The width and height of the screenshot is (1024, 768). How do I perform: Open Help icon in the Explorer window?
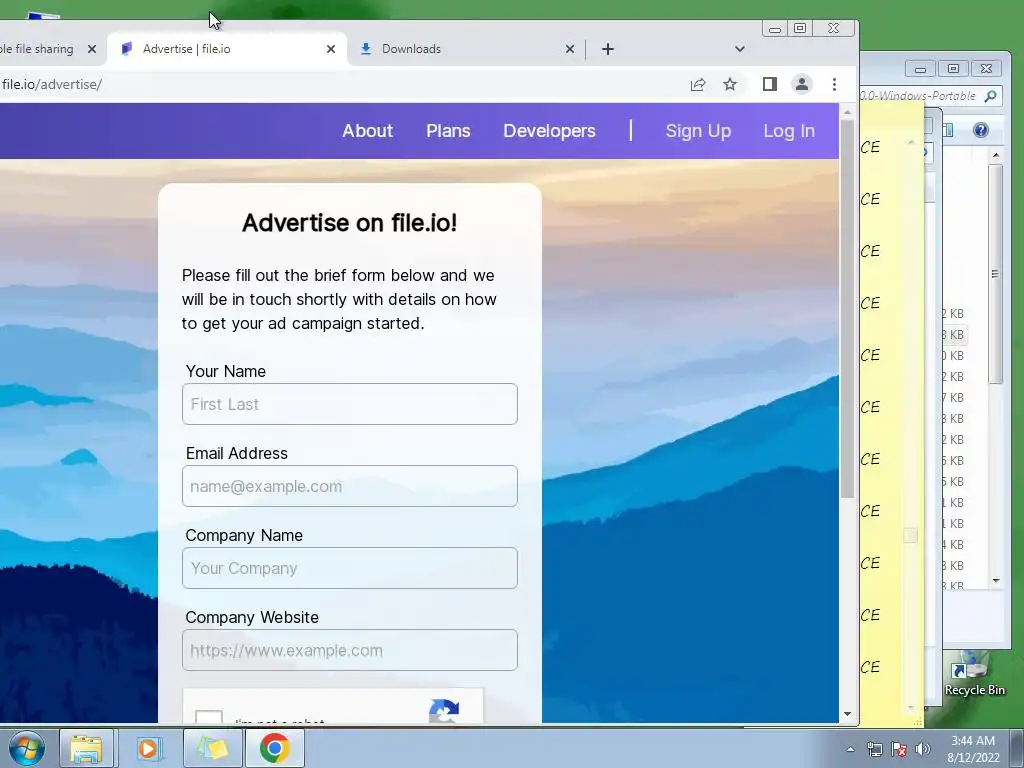pos(980,130)
